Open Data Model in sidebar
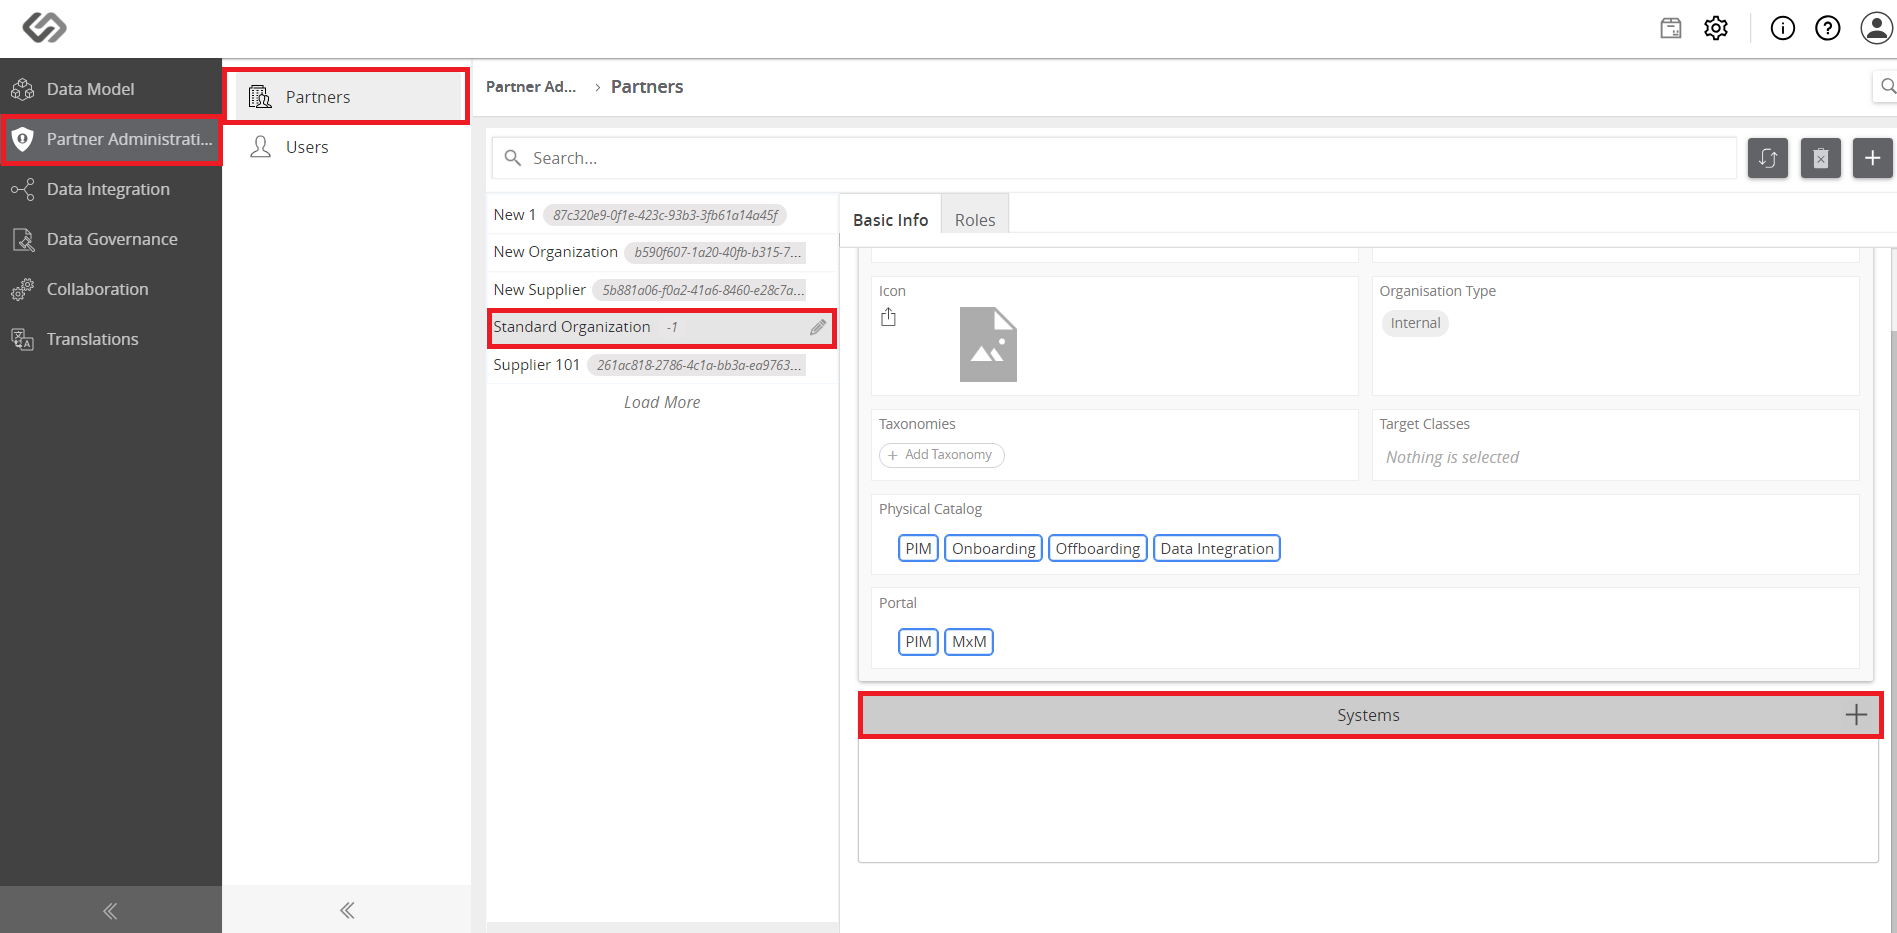The height and width of the screenshot is (933, 1897). click(111, 89)
